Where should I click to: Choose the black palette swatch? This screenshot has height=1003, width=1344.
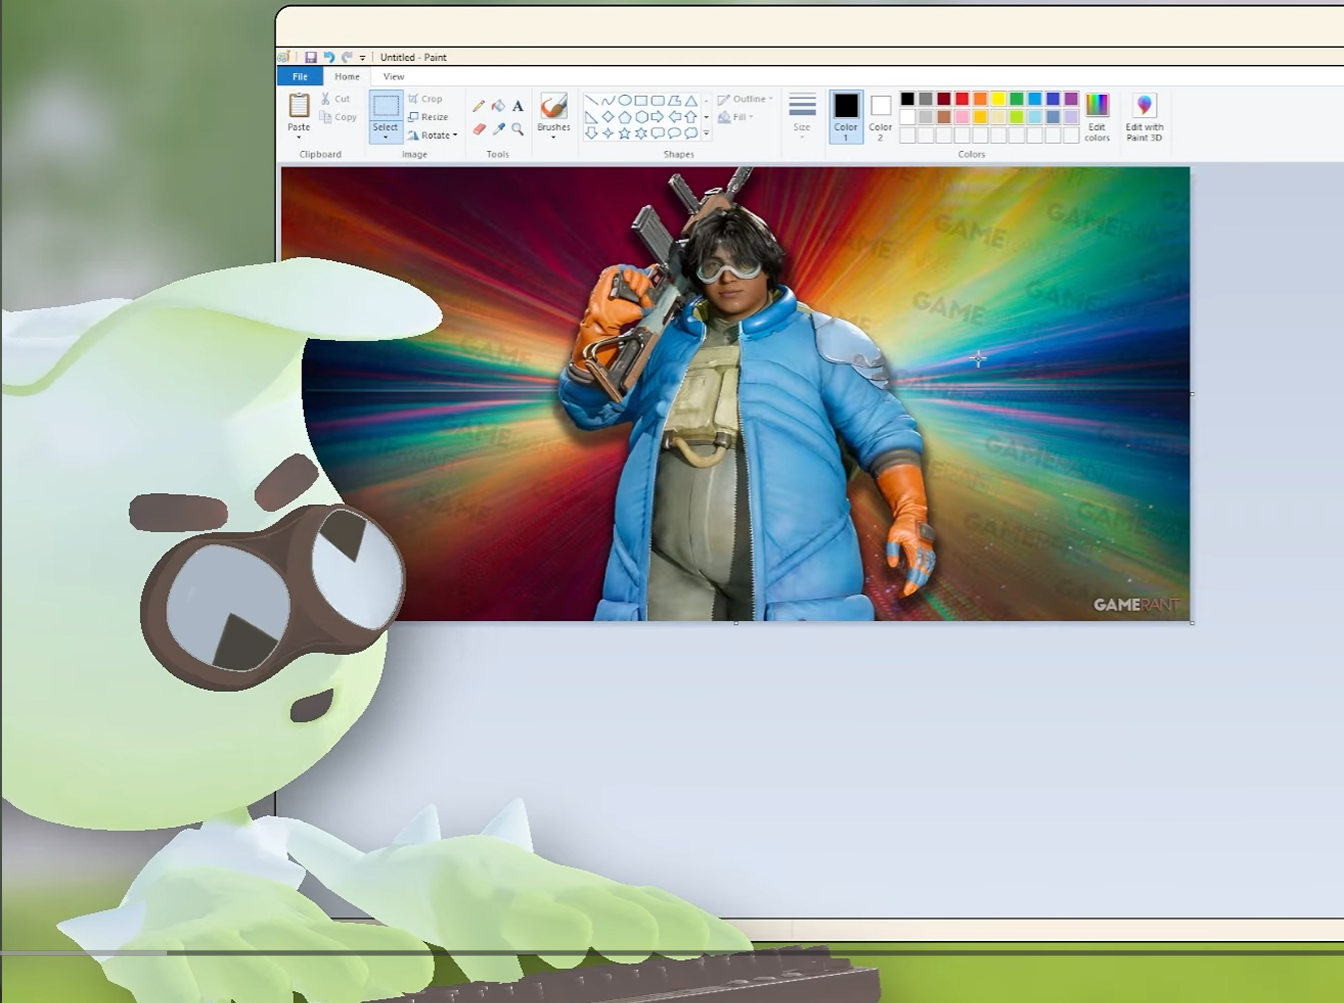point(907,98)
